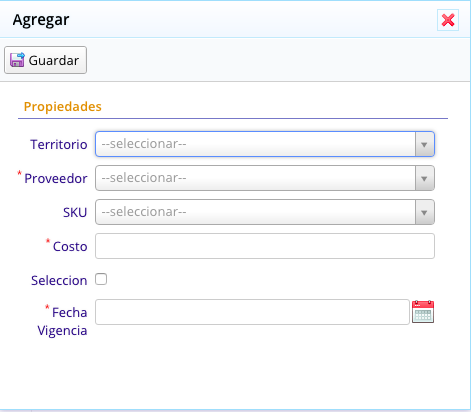The width and height of the screenshot is (471, 412).
Task: Select the SKU combo box text area
Action: pyautogui.click(x=255, y=212)
